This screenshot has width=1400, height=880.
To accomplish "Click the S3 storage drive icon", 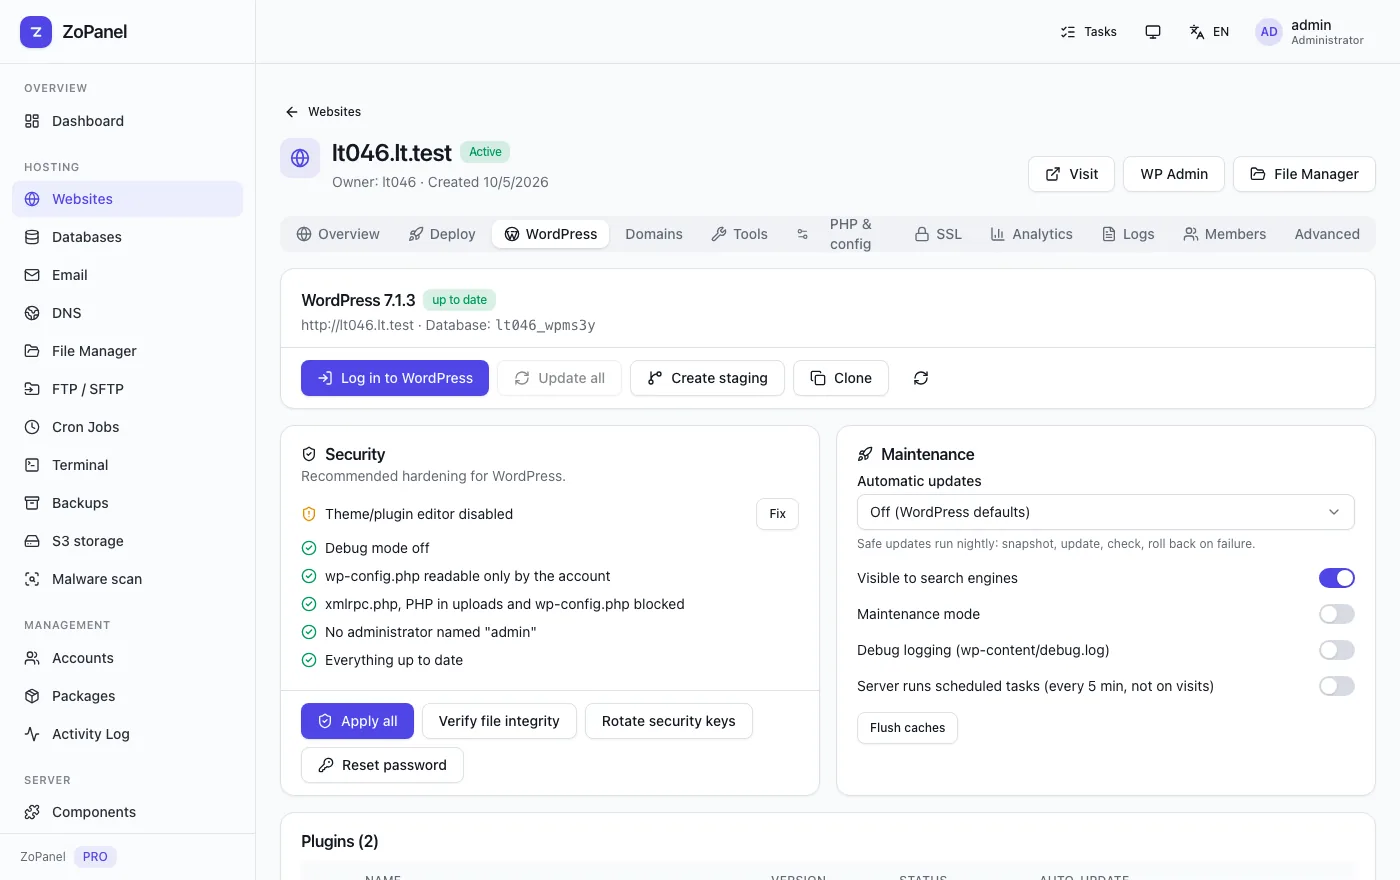I will coord(32,541).
